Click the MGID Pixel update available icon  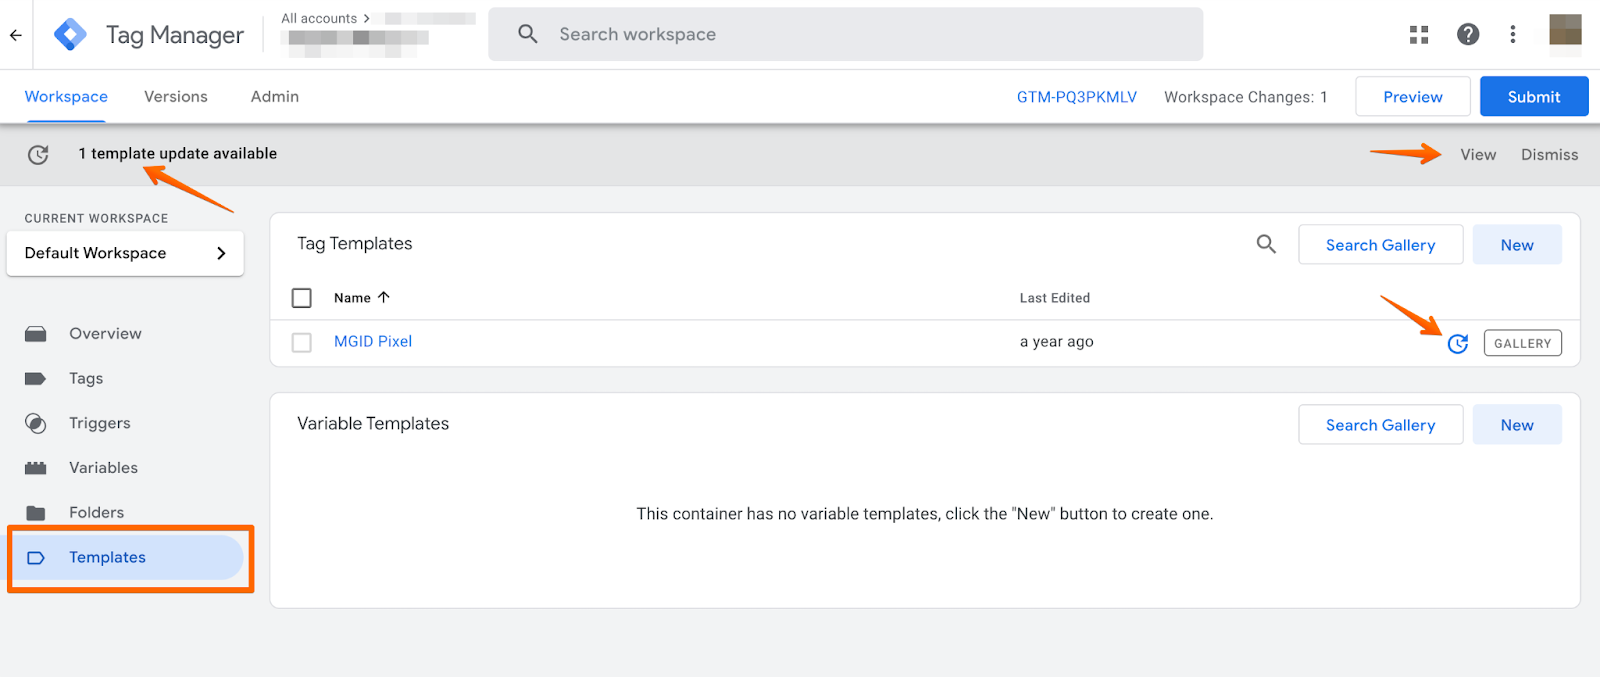1457,343
